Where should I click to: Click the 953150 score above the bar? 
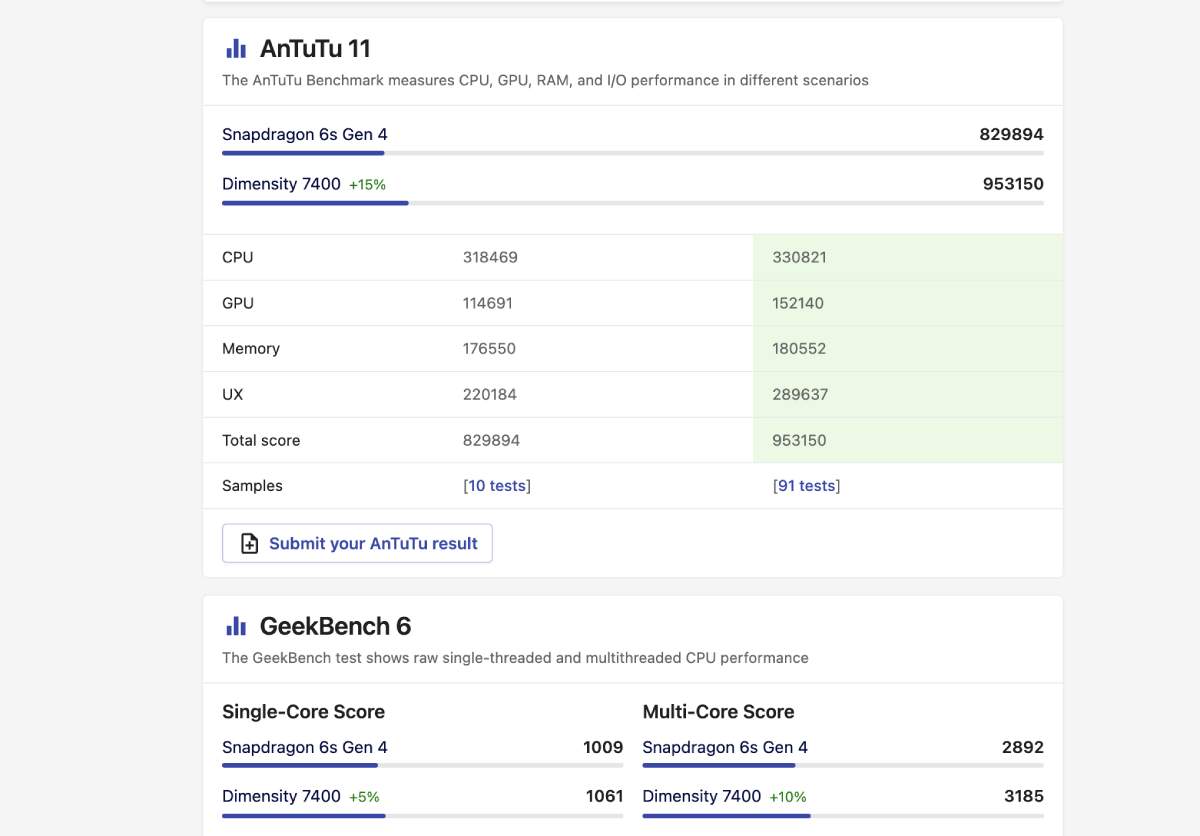[1013, 184]
